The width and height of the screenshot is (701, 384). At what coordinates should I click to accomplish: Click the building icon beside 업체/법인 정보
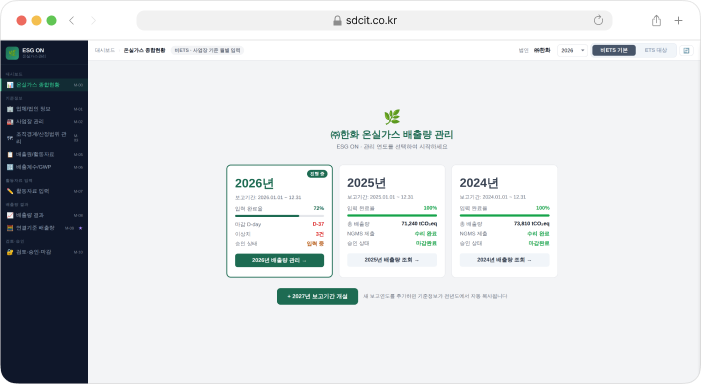point(10,109)
